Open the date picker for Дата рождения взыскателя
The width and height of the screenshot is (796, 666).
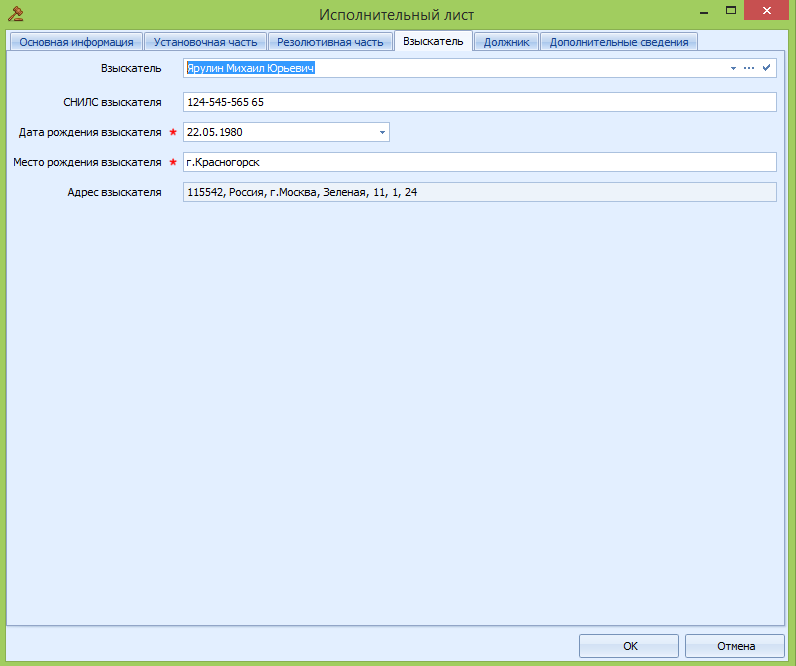pyautogui.click(x=382, y=132)
